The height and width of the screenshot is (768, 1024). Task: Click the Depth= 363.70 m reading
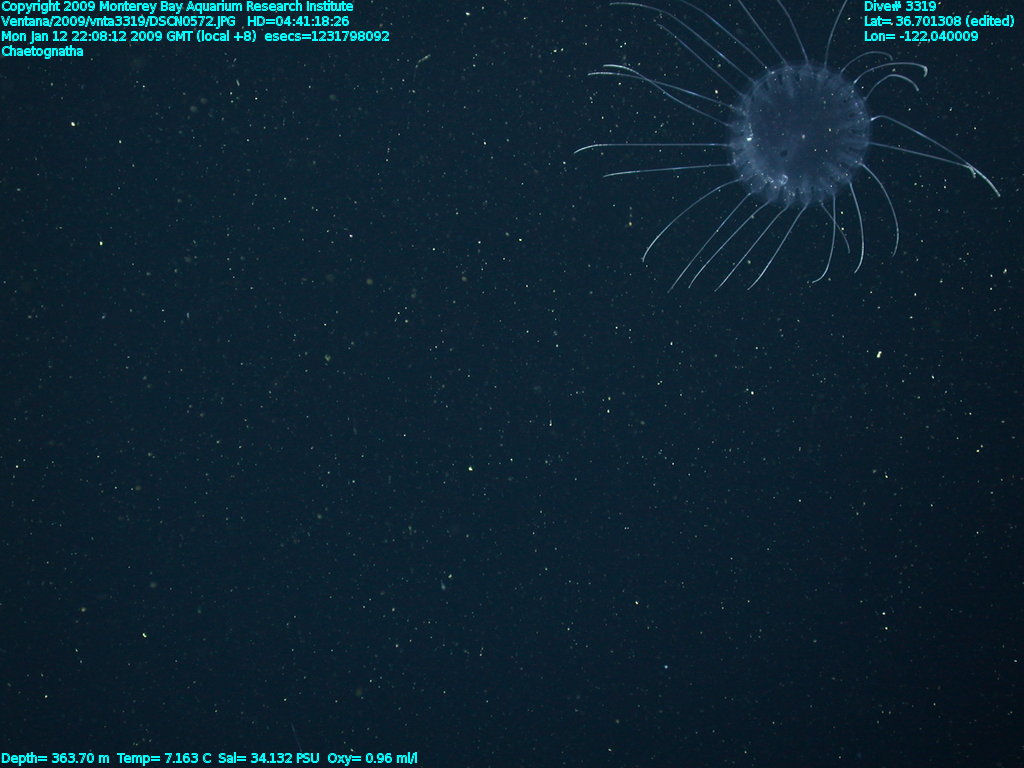pyautogui.click(x=55, y=759)
